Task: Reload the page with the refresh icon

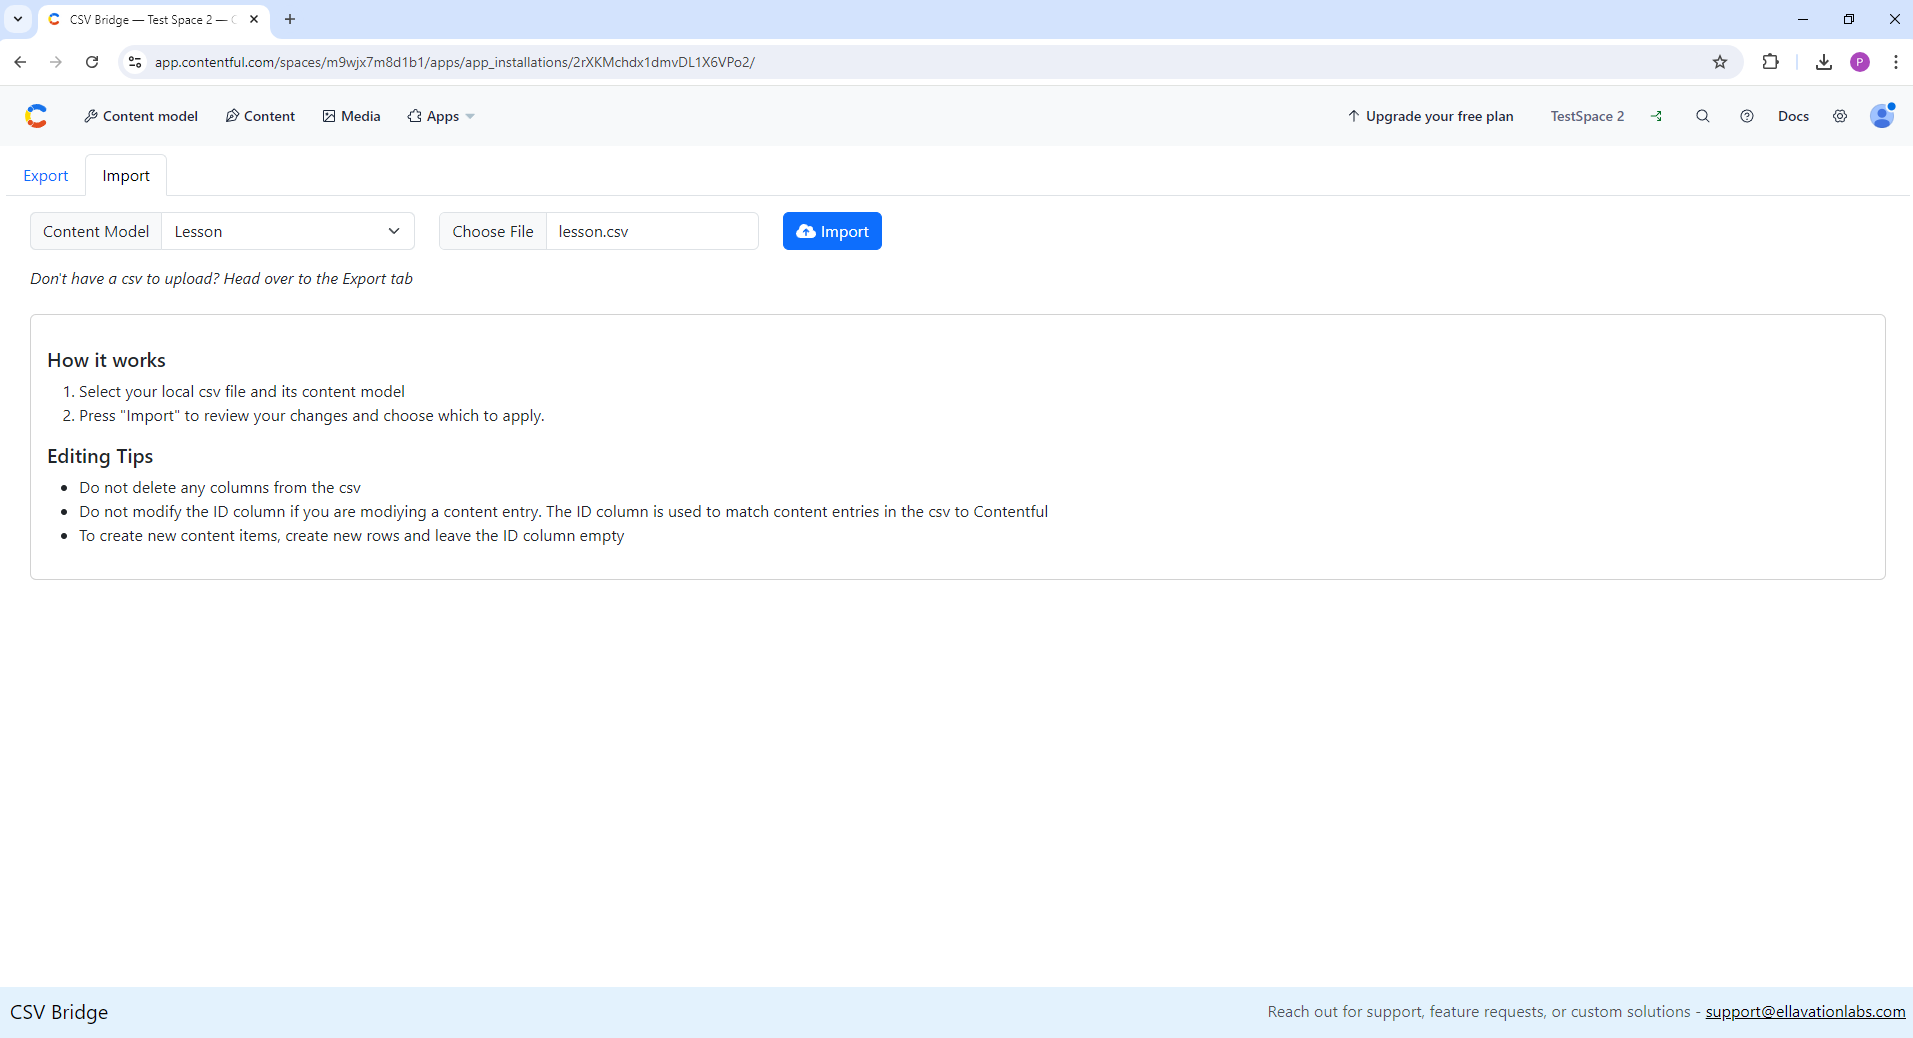Action: 92,62
